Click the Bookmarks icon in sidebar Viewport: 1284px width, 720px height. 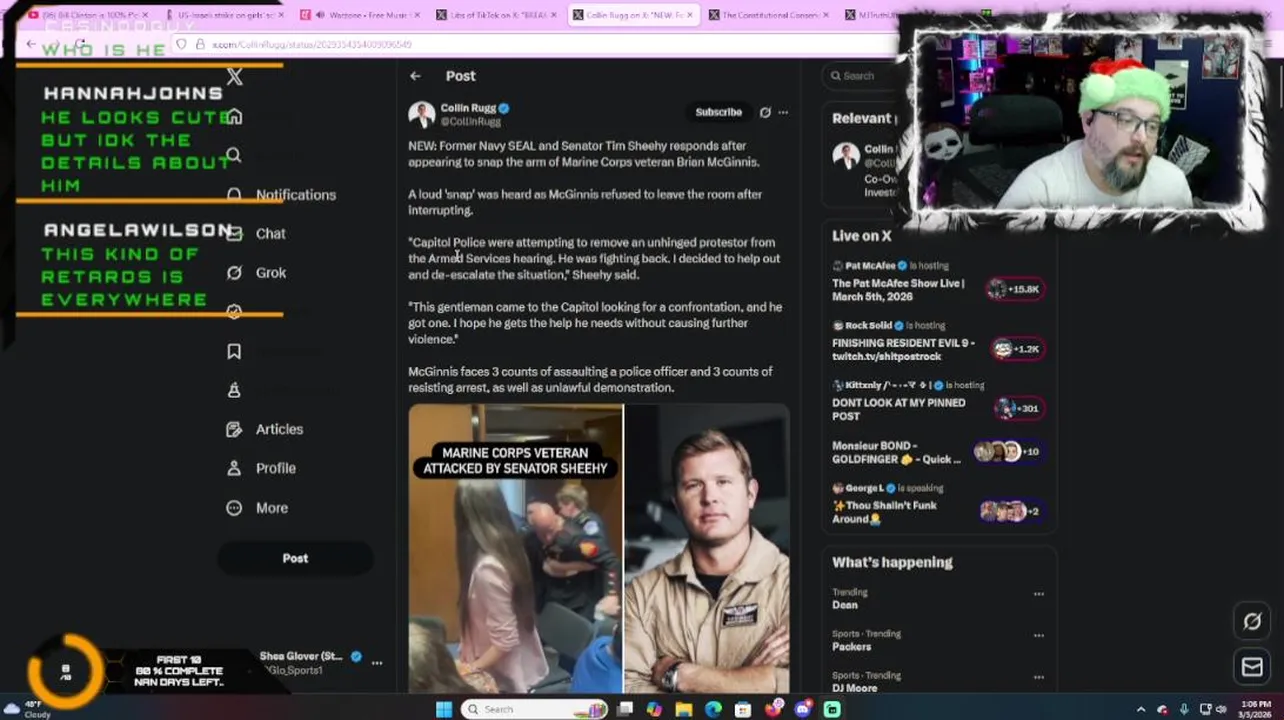point(234,351)
